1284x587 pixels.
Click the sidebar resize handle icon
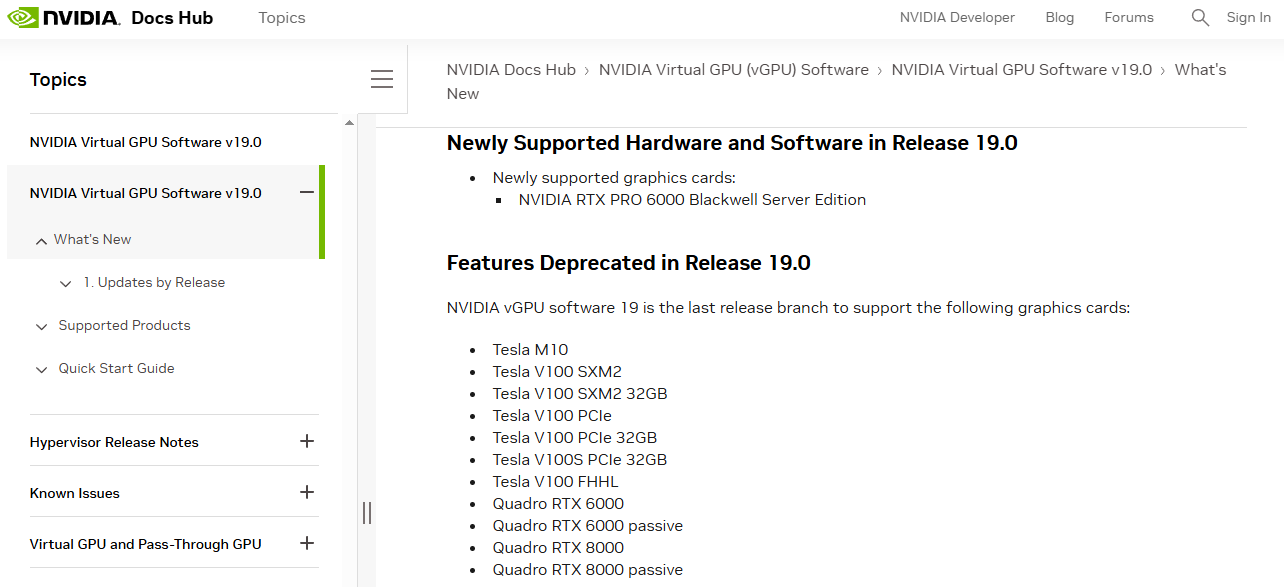coord(367,512)
